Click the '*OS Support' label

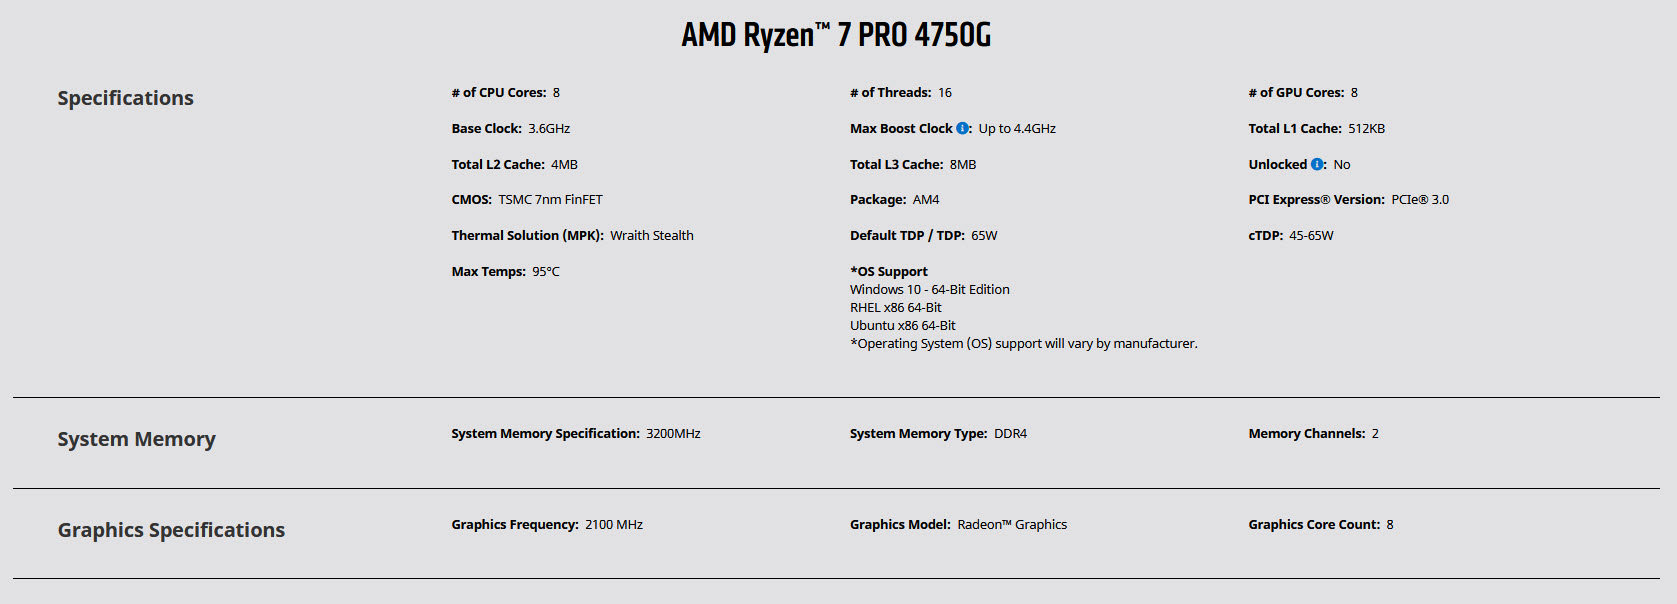[x=888, y=272]
